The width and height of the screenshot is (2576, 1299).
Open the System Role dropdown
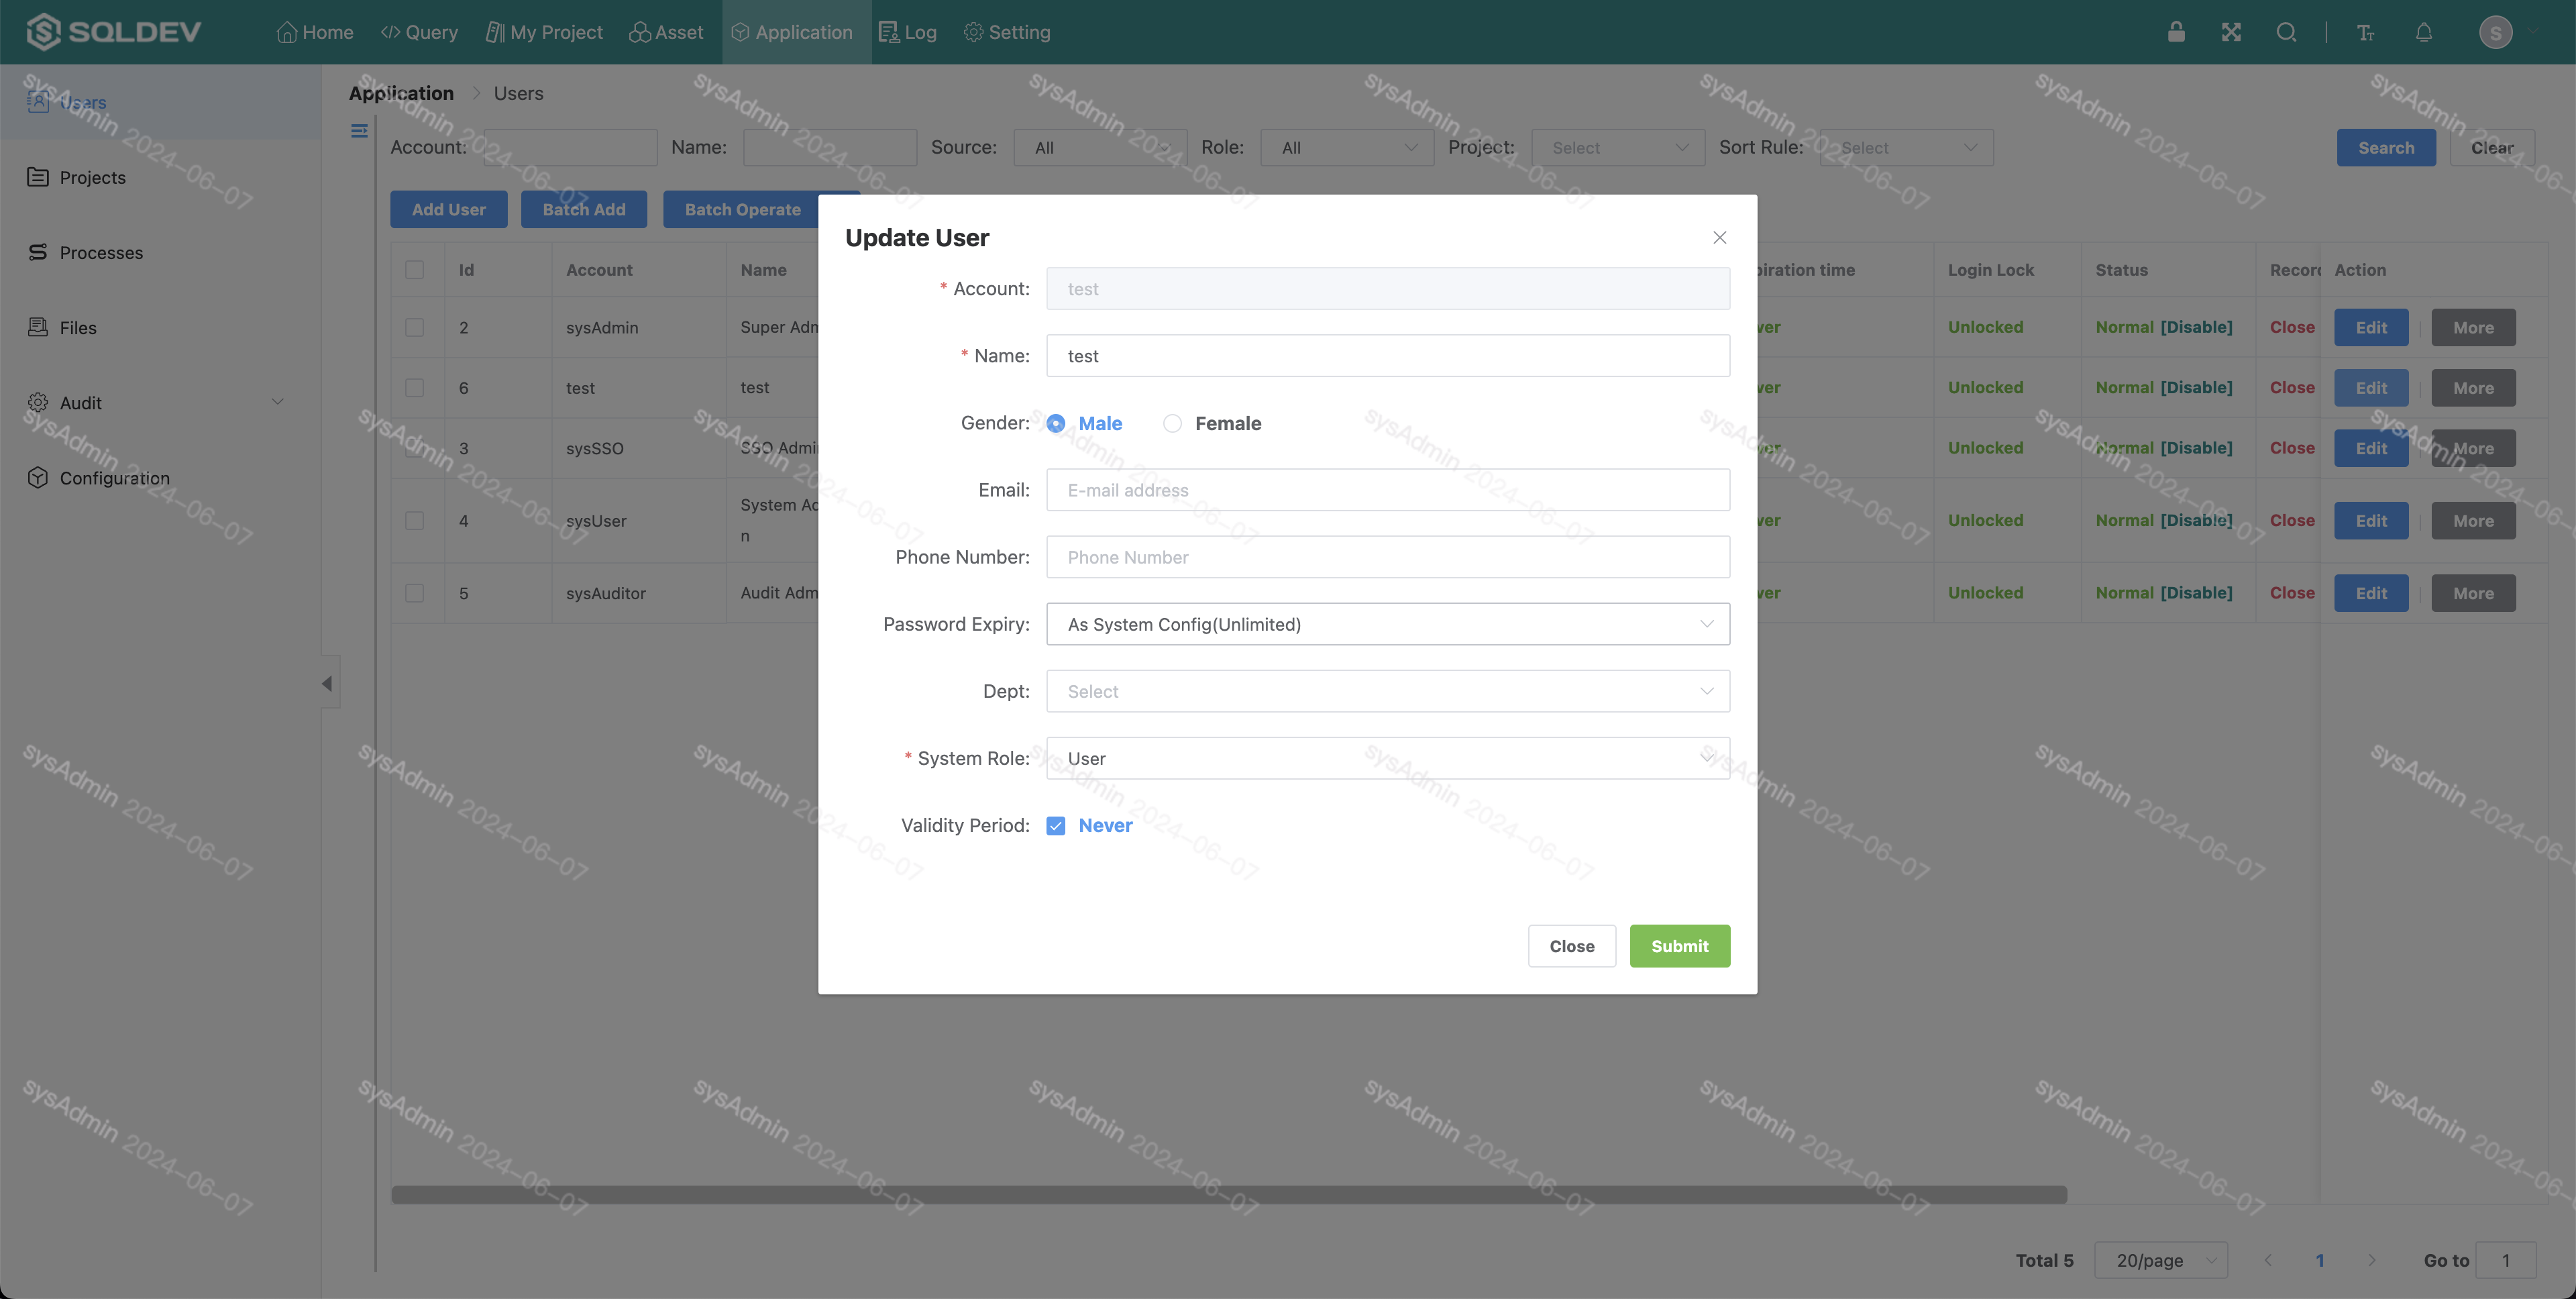pyautogui.click(x=1387, y=758)
